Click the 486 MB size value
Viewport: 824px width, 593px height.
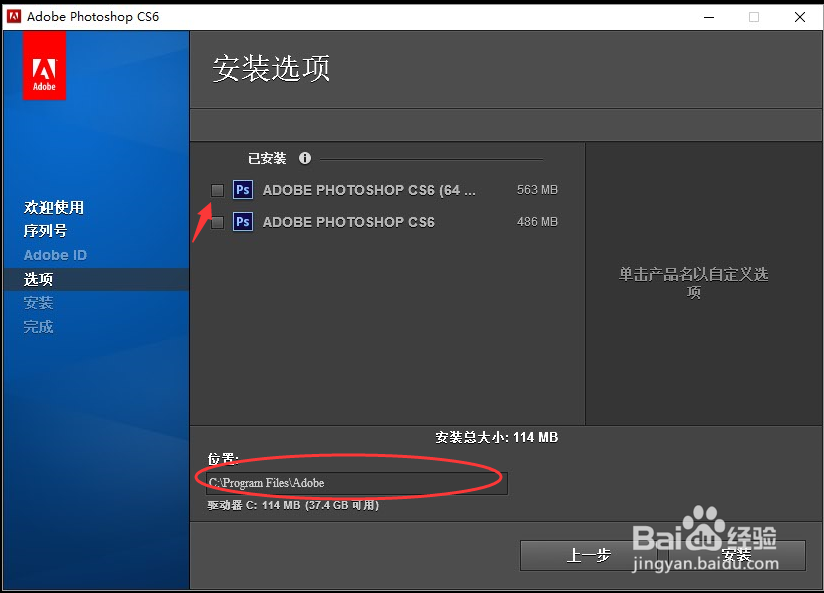point(537,222)
